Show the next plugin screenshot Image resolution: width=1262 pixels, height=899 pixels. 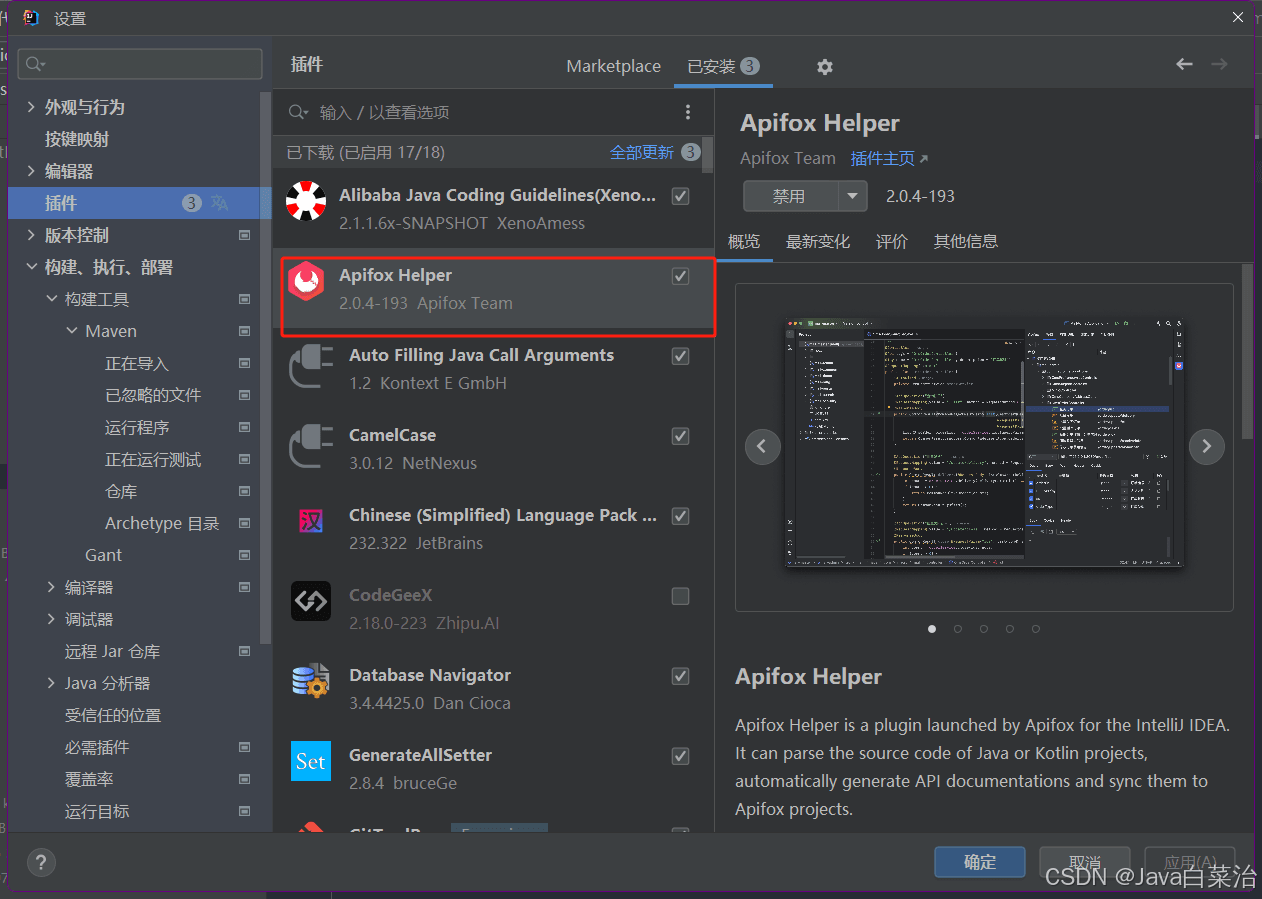pos(1206,446)
